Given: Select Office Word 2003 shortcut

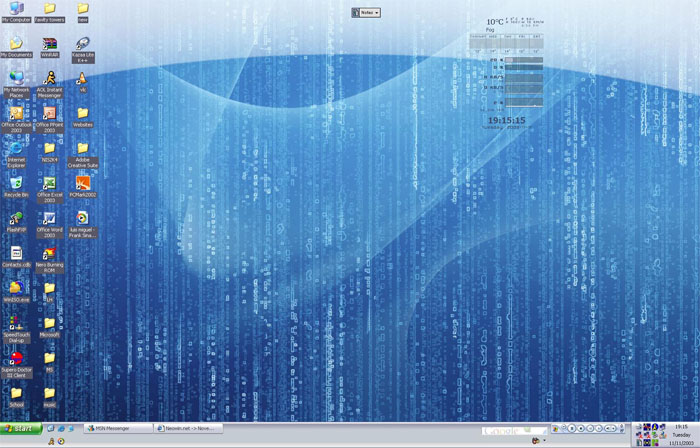Looking at the screenshot, I should 50,224.
